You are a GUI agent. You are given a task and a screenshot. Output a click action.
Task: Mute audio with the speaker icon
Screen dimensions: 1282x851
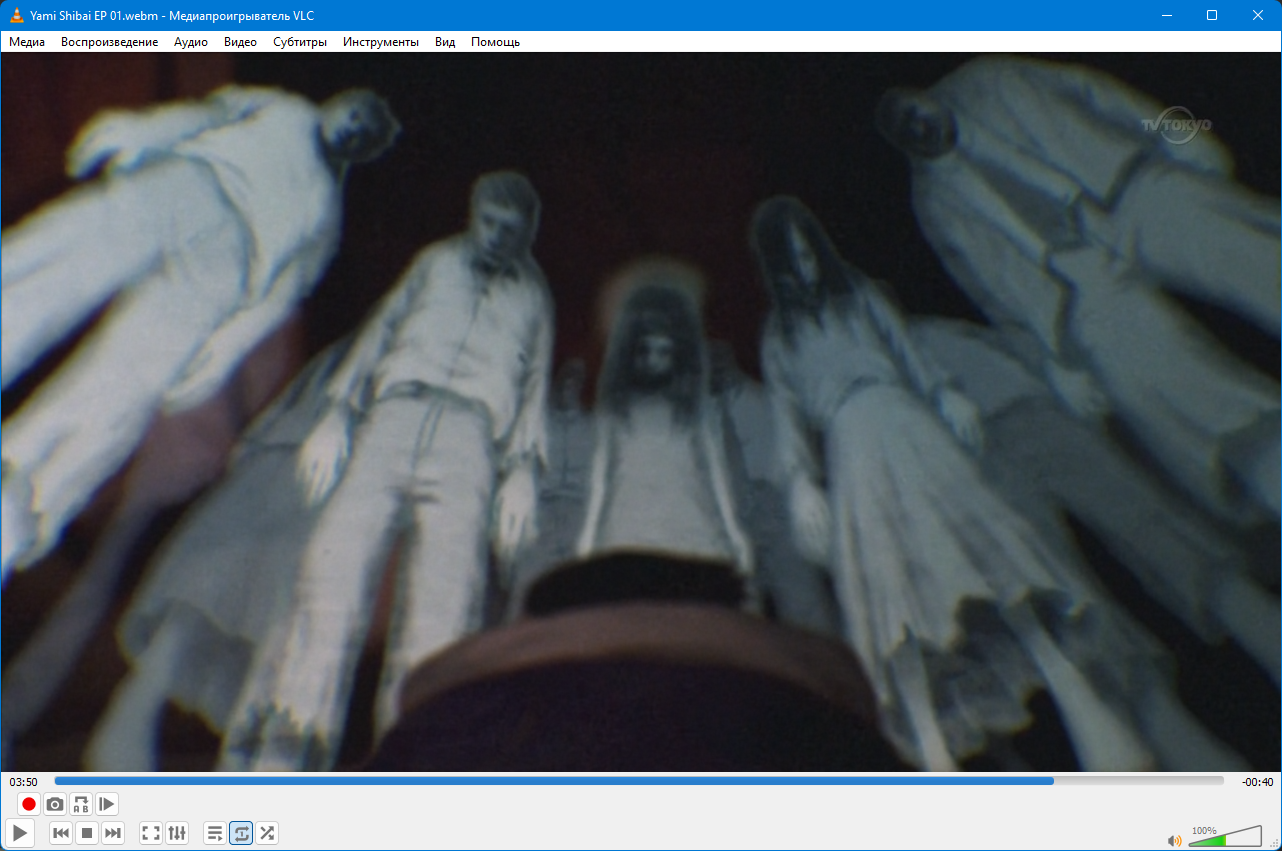pos(1174,840)
